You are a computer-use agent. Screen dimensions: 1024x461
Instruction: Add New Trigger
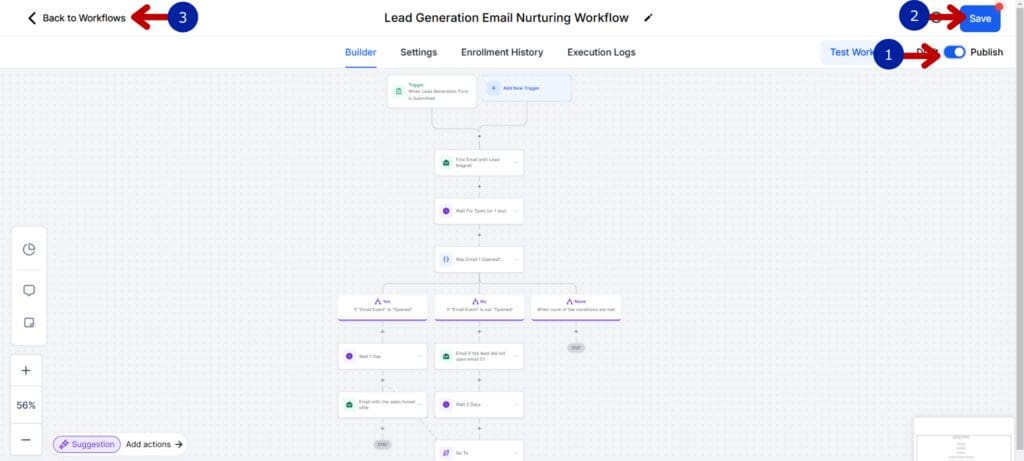click(527, 88)
